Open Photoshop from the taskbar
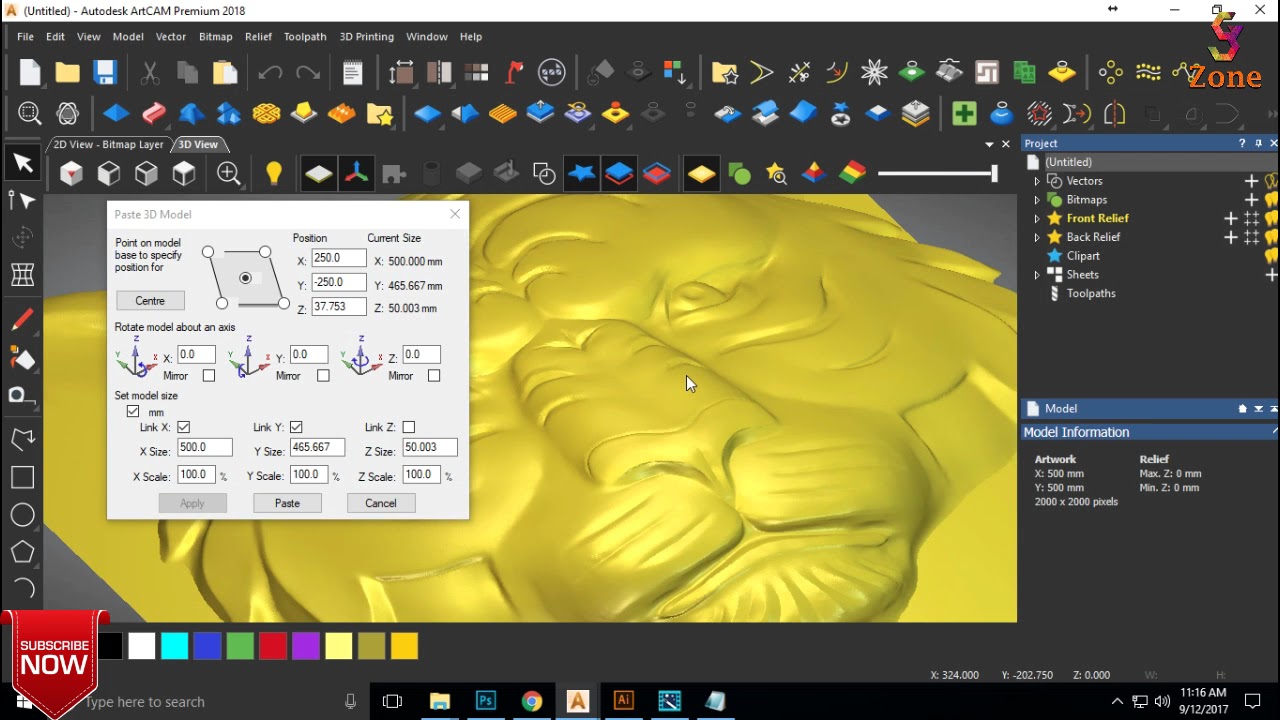 [x=485, y=701]
